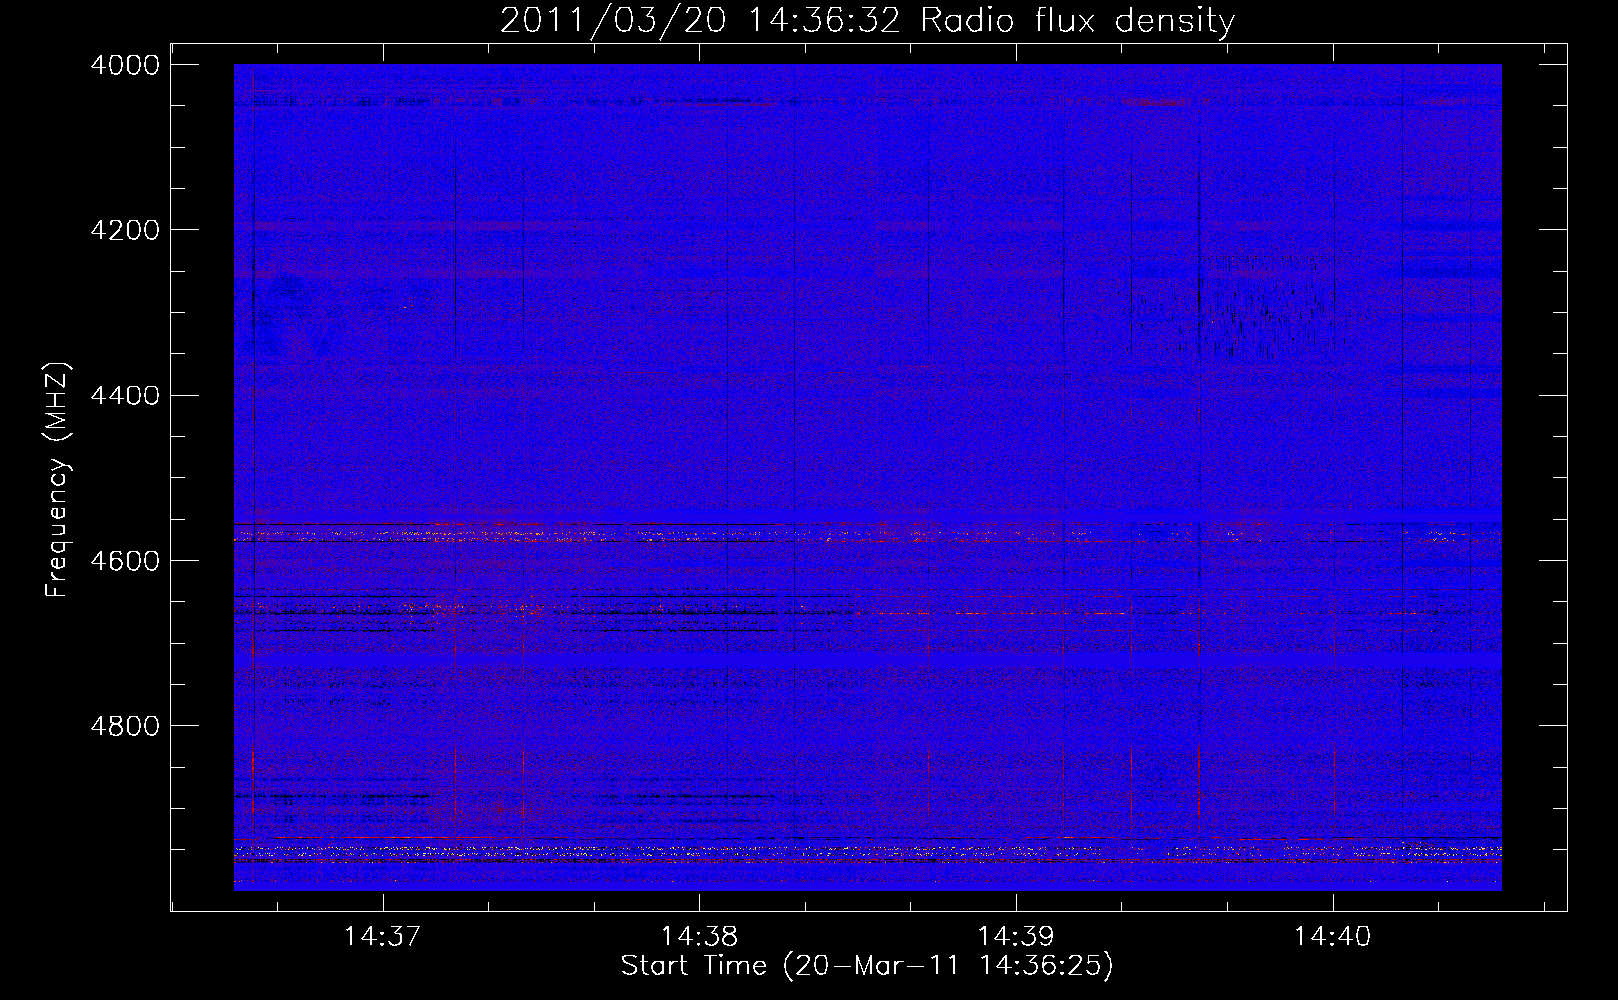1618x1000 pixels.
Task: Click the 4200 frequency tick label
Action: click(125, 230)
